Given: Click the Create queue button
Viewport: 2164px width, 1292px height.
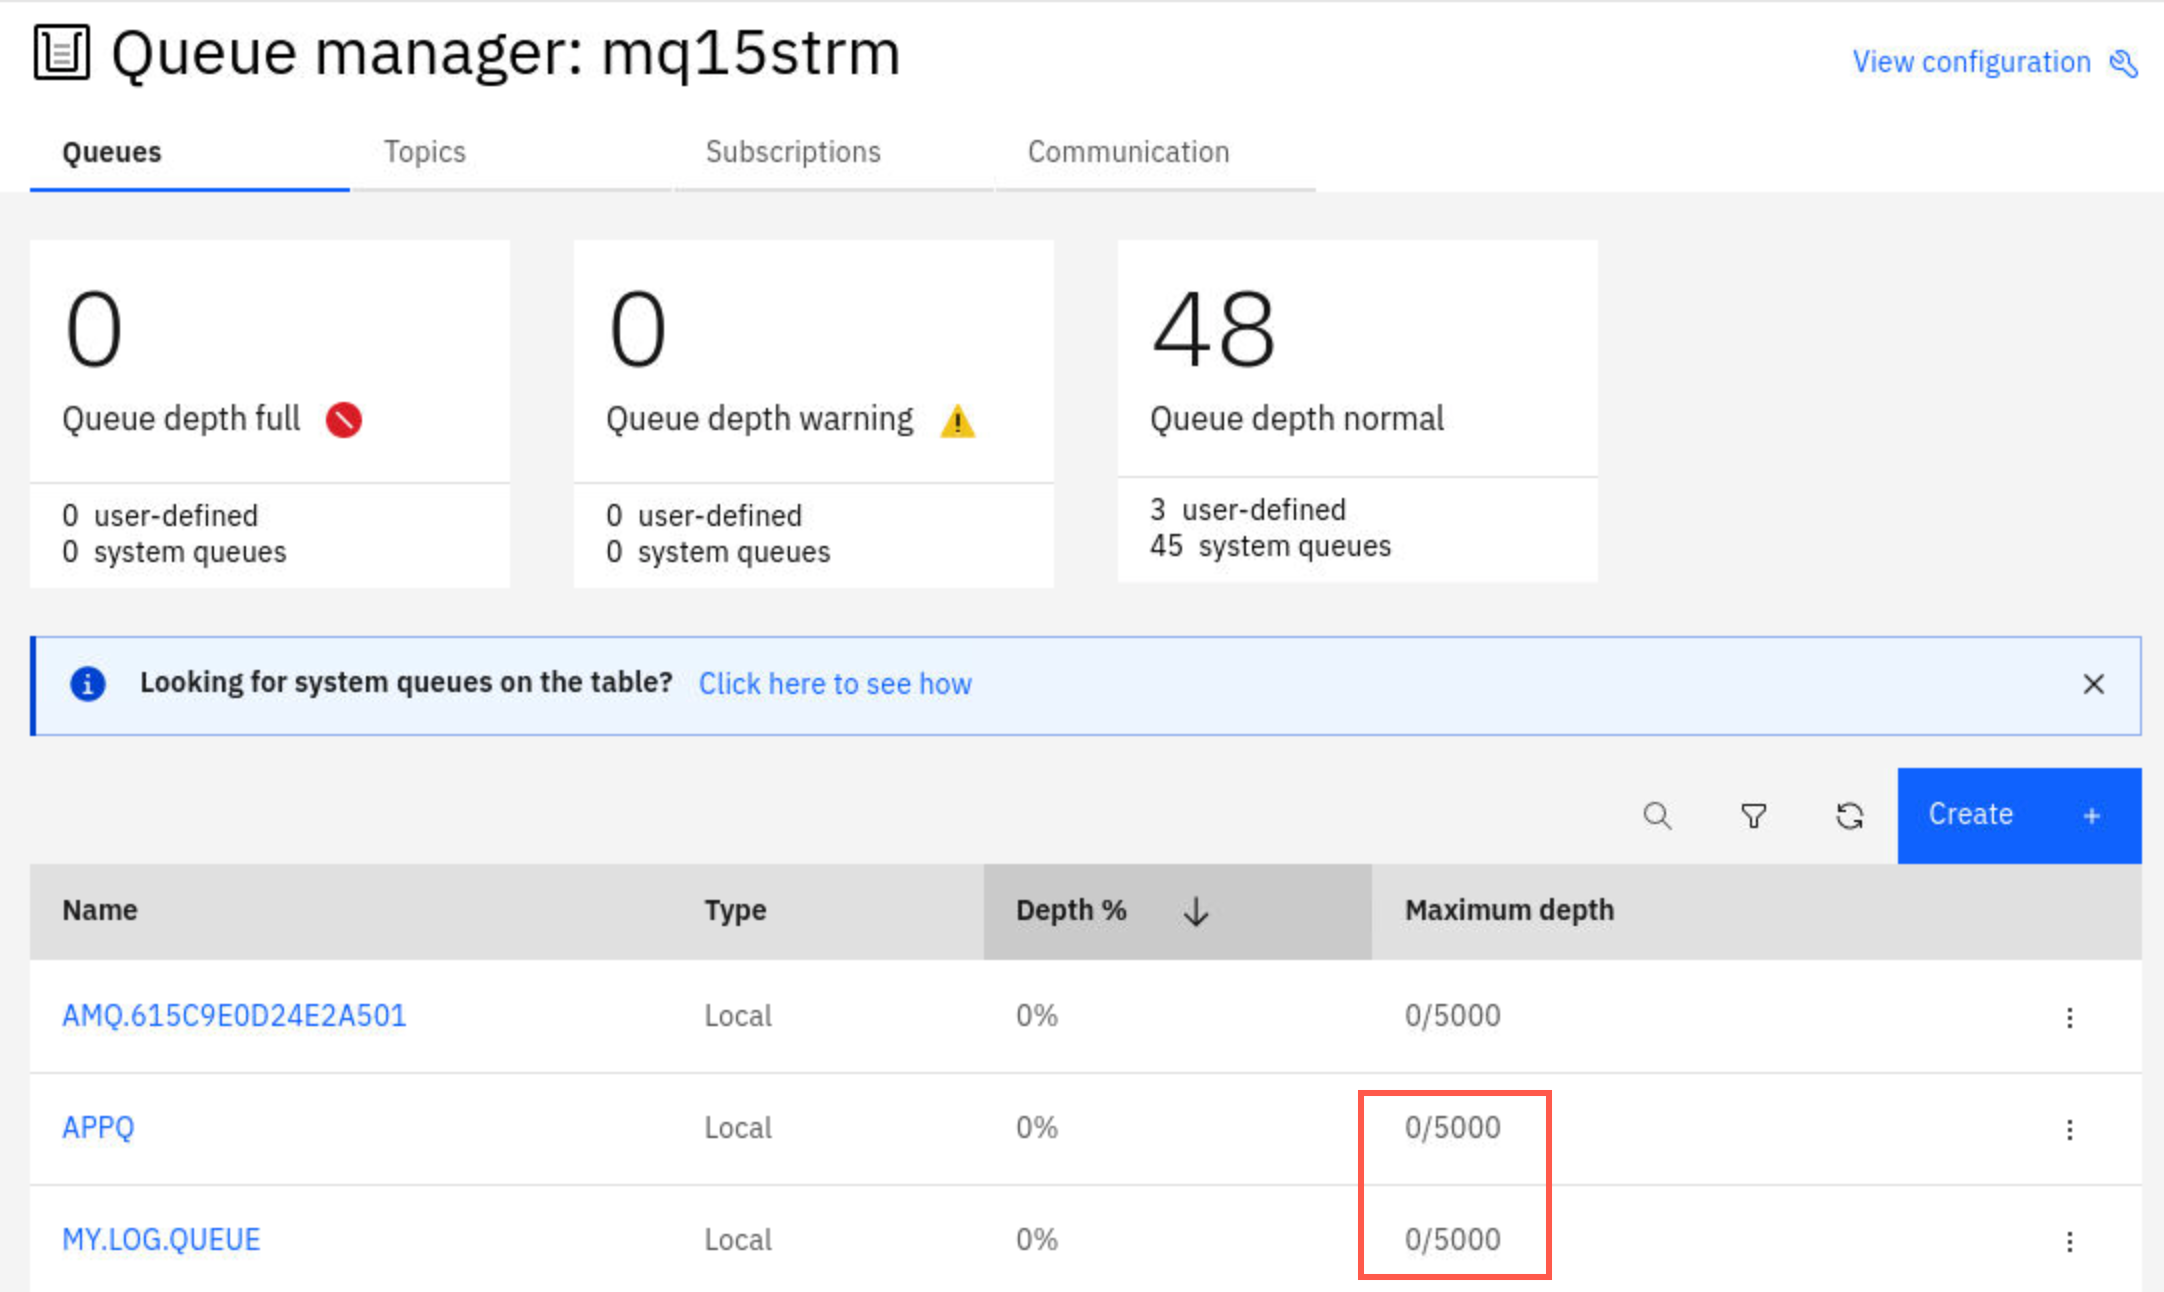Looking at the screenshot, I should pos(2019,815).
